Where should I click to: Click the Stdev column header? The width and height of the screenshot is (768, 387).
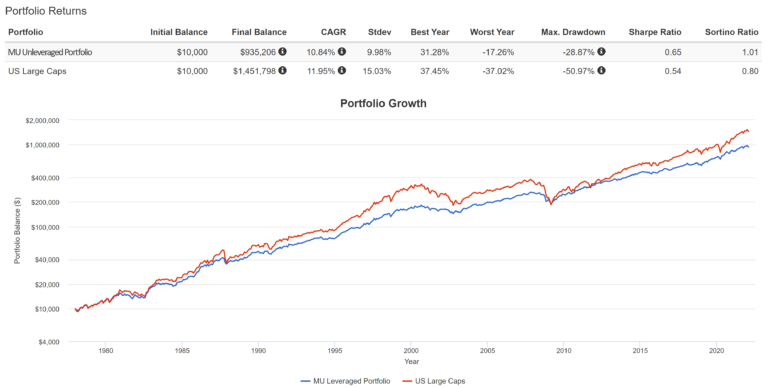click(x=379, y=32)
